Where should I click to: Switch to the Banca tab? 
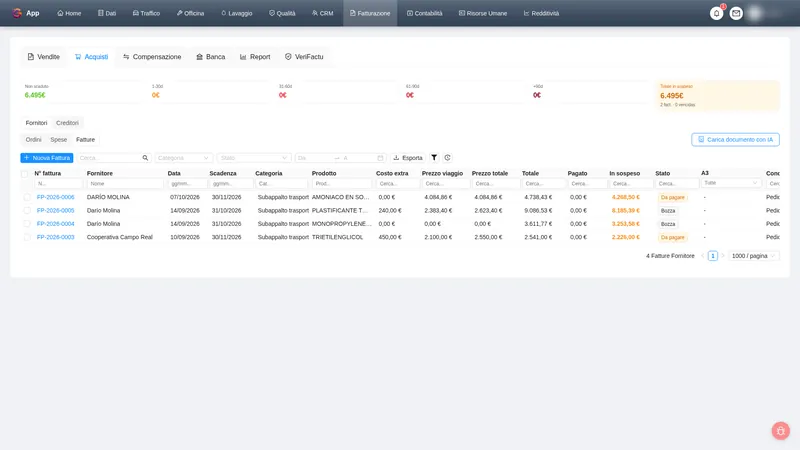211,57
